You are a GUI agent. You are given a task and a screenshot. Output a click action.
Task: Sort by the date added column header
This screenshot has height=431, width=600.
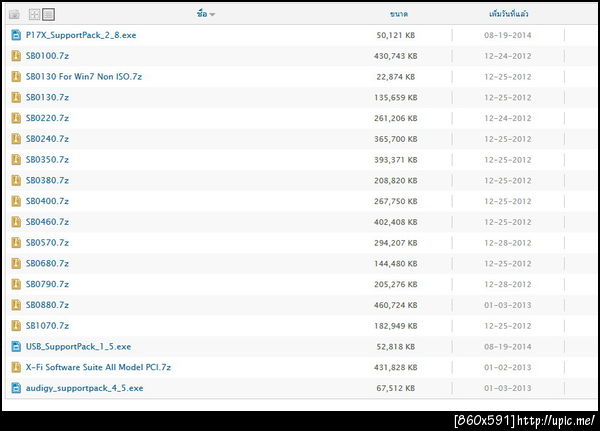coord(509,14)
